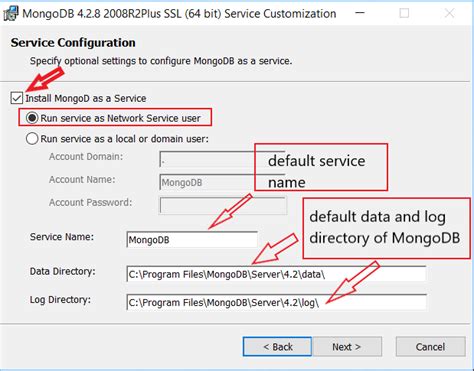Toggle Install MongoD as a Service checkbox

[x=16, y=98]
